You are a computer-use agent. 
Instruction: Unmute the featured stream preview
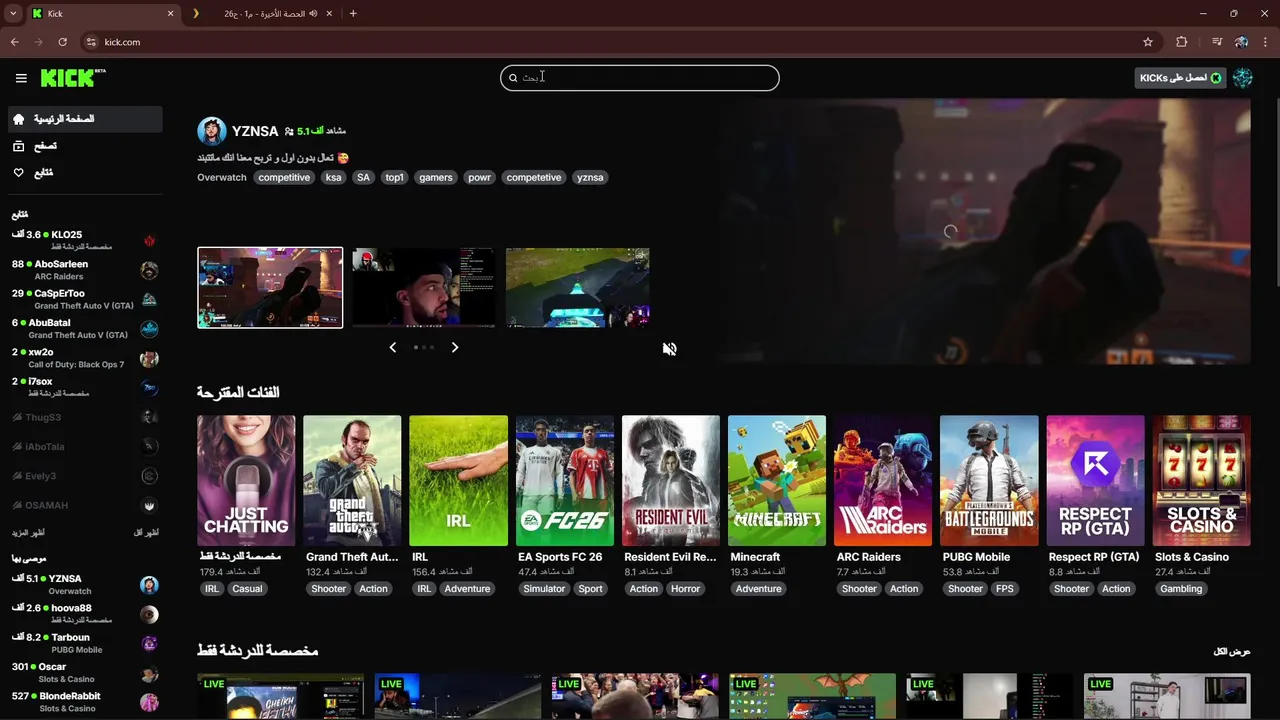(x=669, y=348)
